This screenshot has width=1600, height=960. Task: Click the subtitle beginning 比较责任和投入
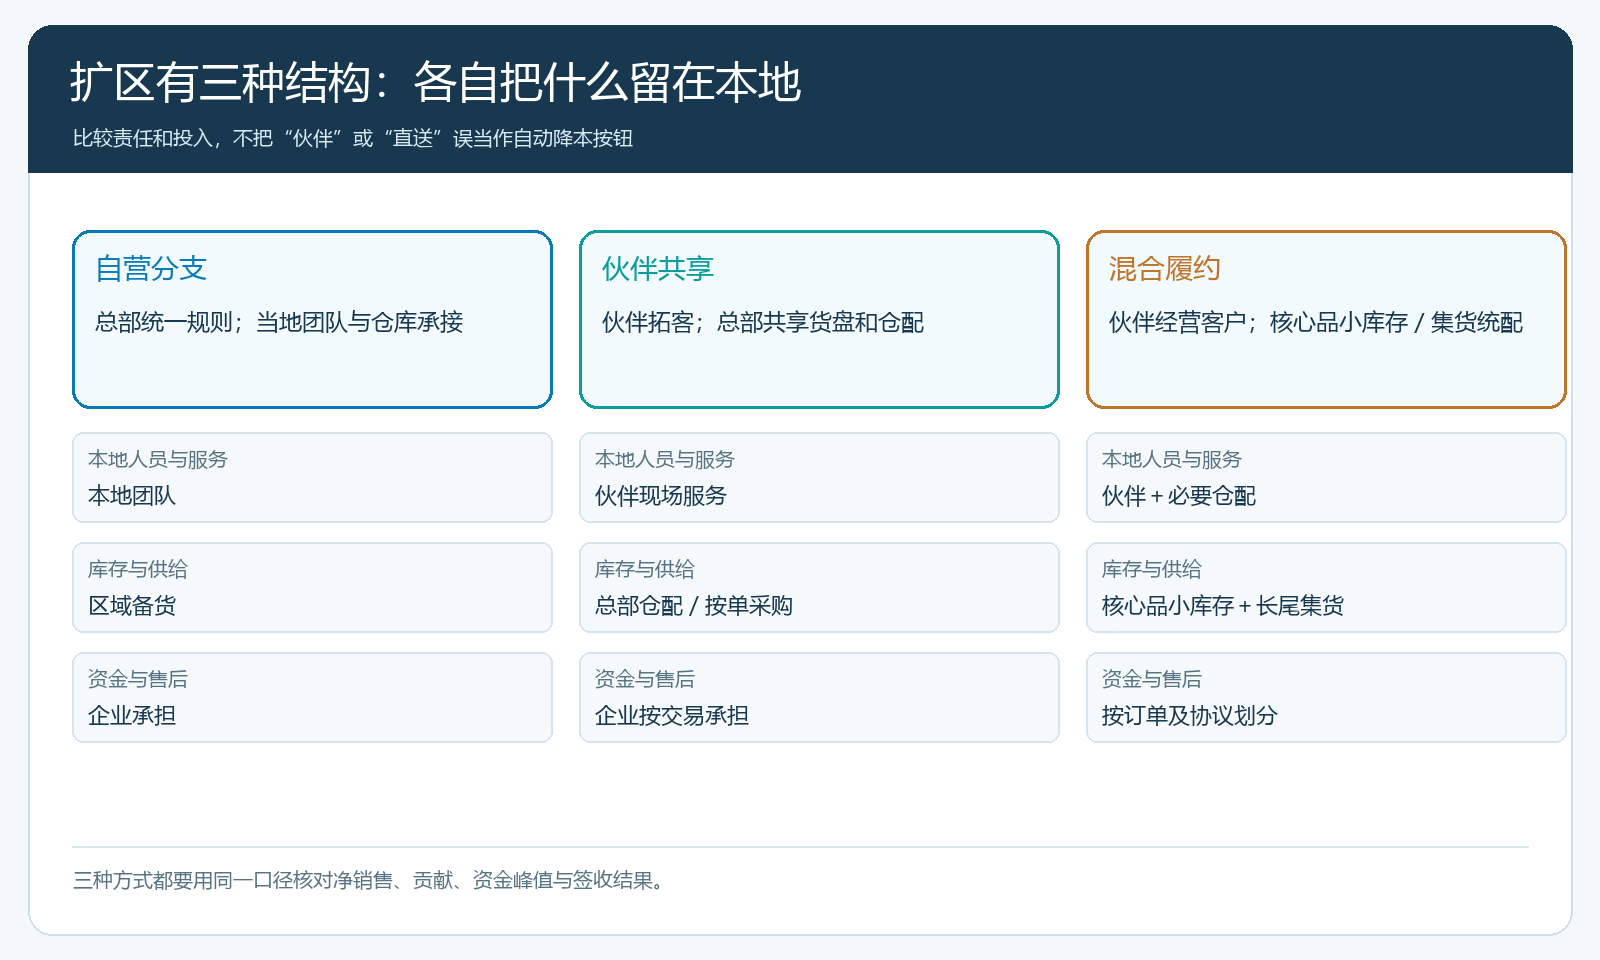coord(352,138)
